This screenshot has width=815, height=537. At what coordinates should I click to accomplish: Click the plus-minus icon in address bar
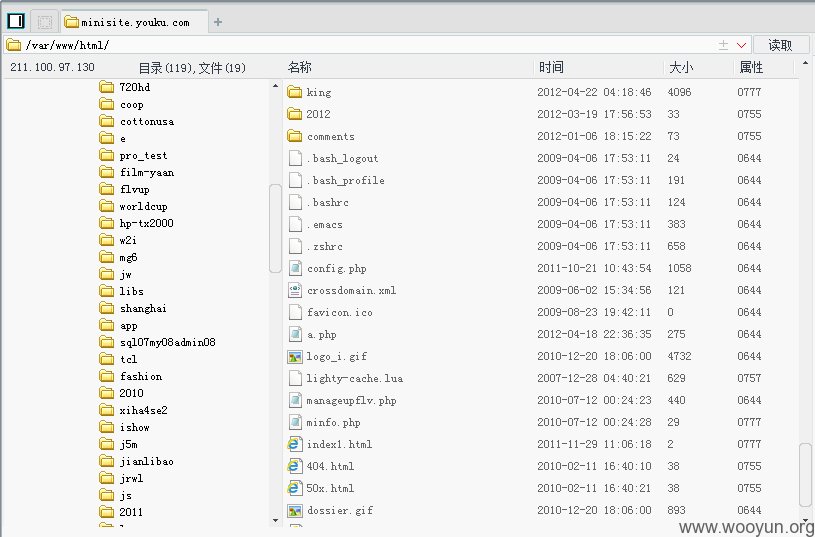tap(723, 45)
